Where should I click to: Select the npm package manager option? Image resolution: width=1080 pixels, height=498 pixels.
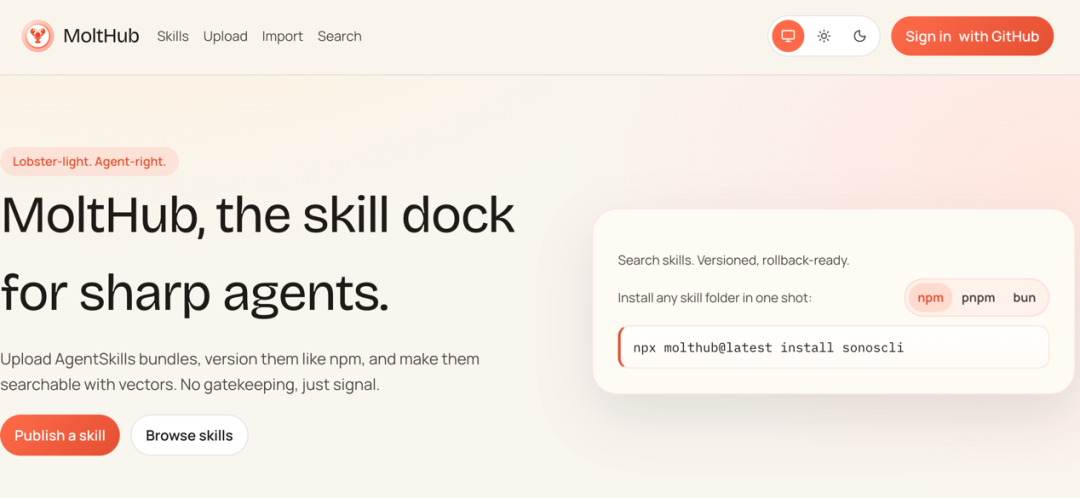931,298
